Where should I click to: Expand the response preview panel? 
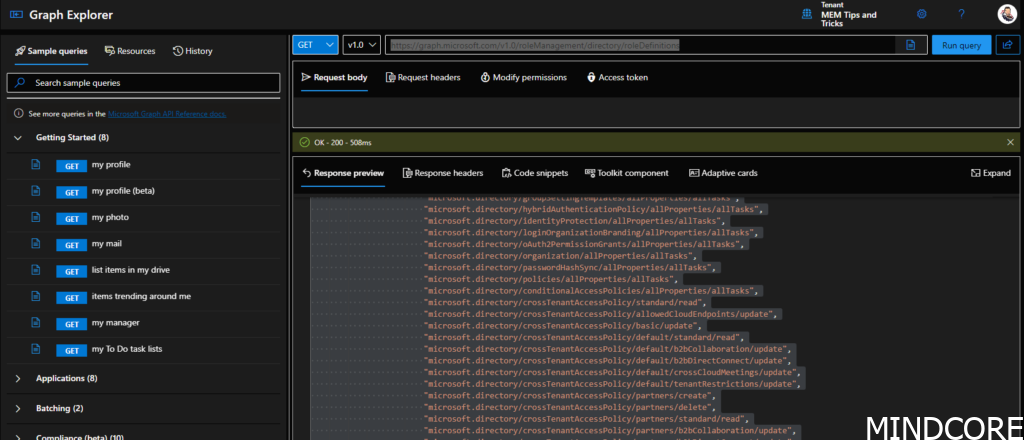991,173
